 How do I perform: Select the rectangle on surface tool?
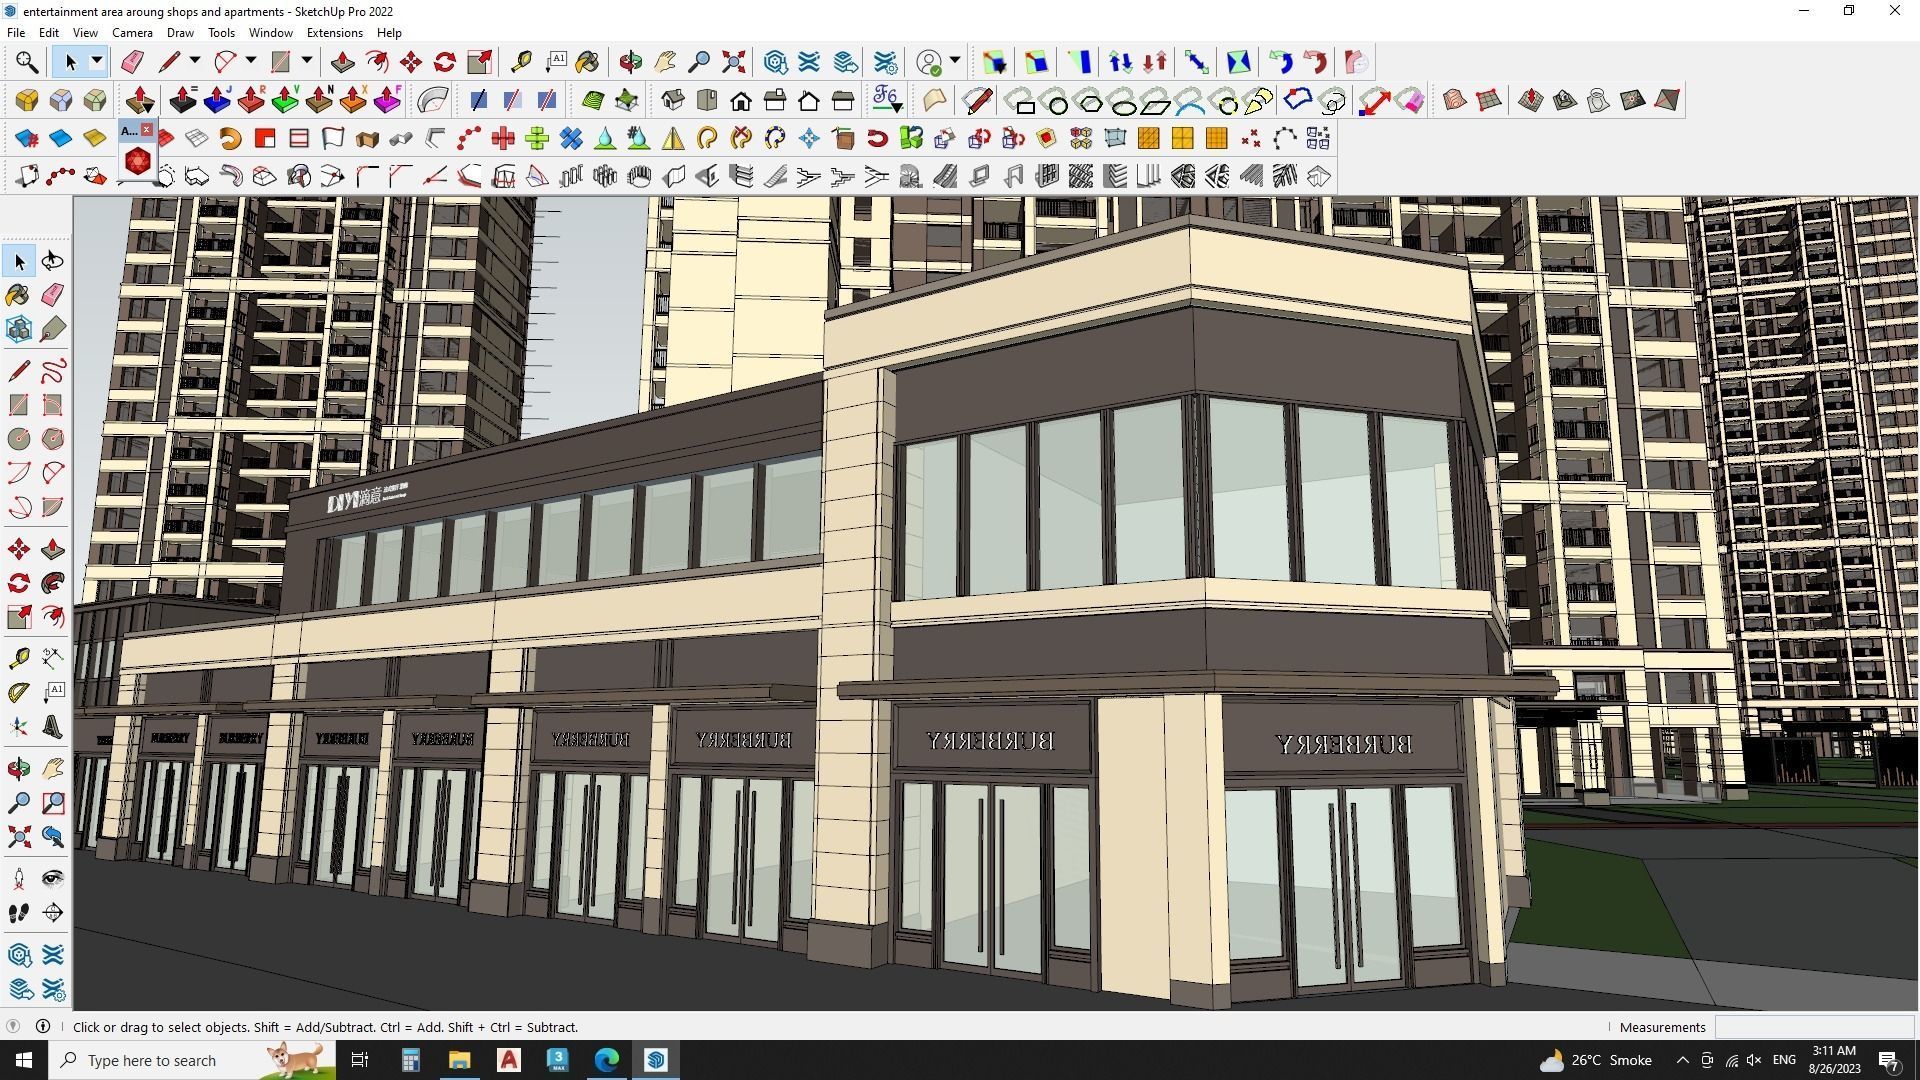pyautogui.click(x=1023, y=103)
